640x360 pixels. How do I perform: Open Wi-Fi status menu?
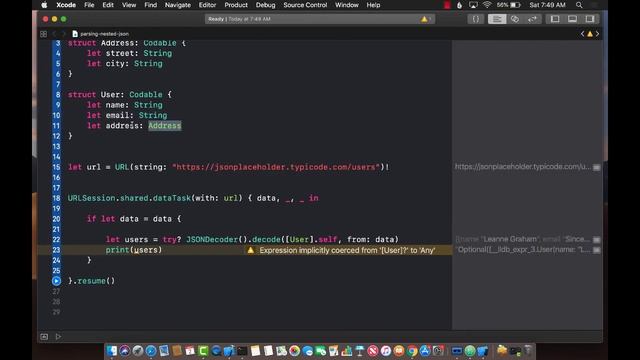coord(487,5)
